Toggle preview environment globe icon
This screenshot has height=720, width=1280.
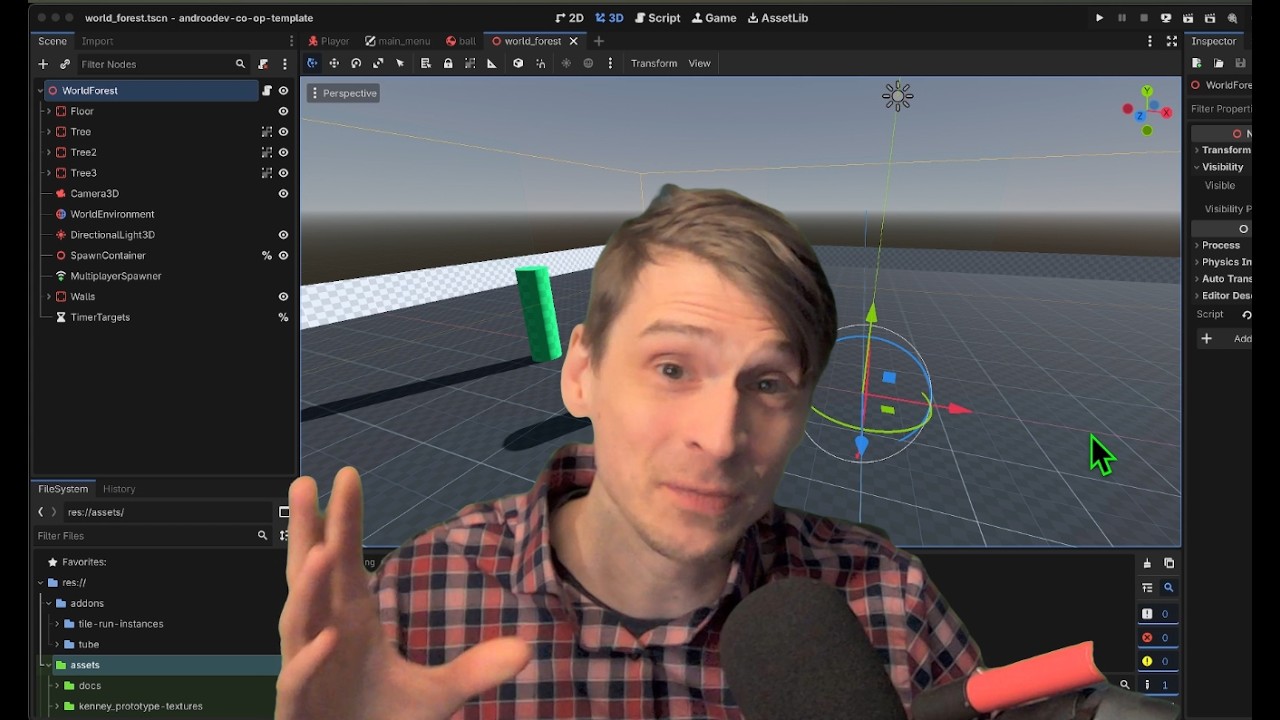[588, 63]
